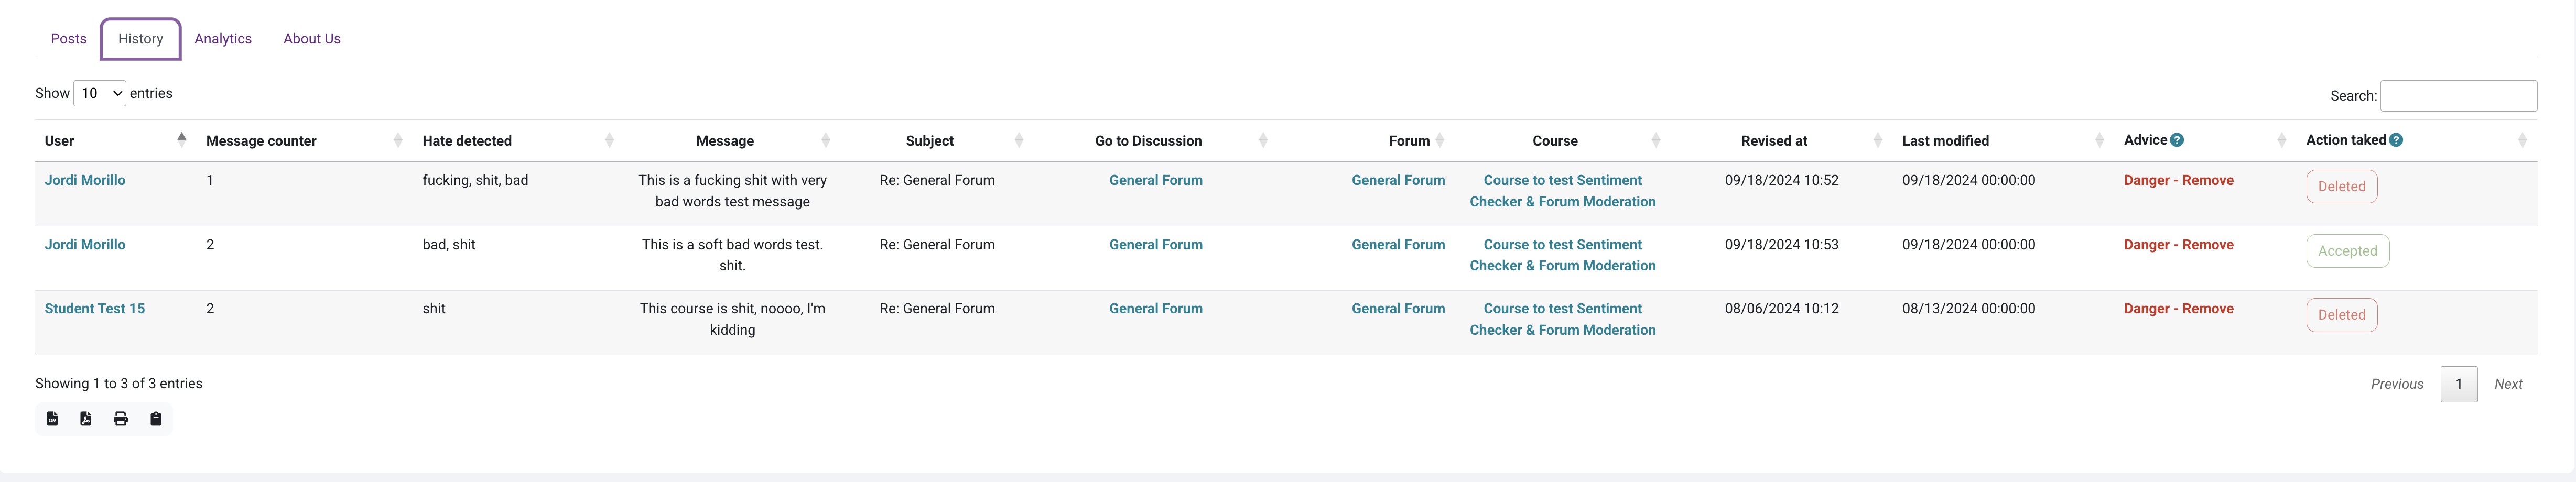Print the history table
Image resolution: width=2576 pixels, height=482 pixels.
point(121,419)
